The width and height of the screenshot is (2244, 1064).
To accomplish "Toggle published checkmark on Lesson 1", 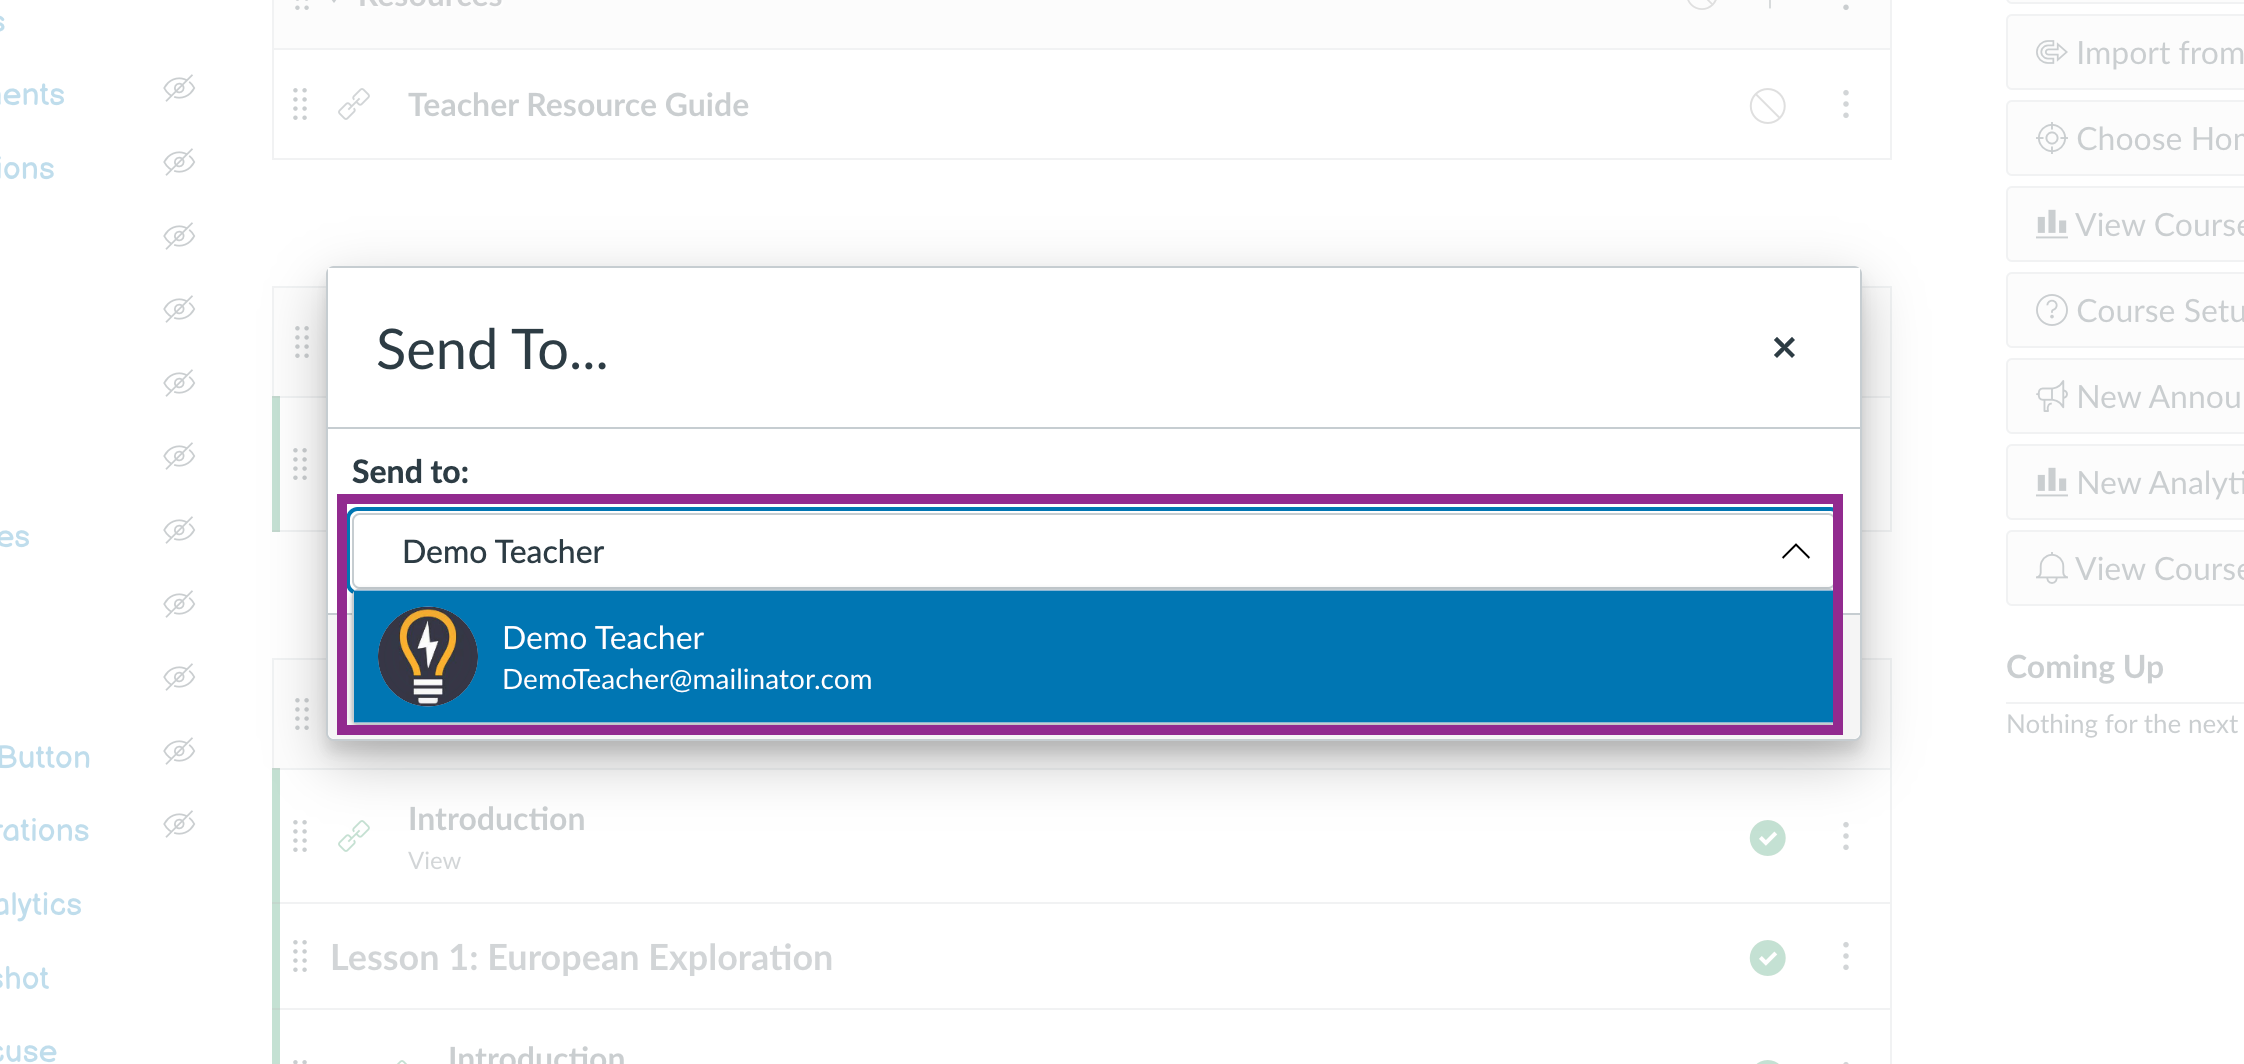I will pos(1767,958).
